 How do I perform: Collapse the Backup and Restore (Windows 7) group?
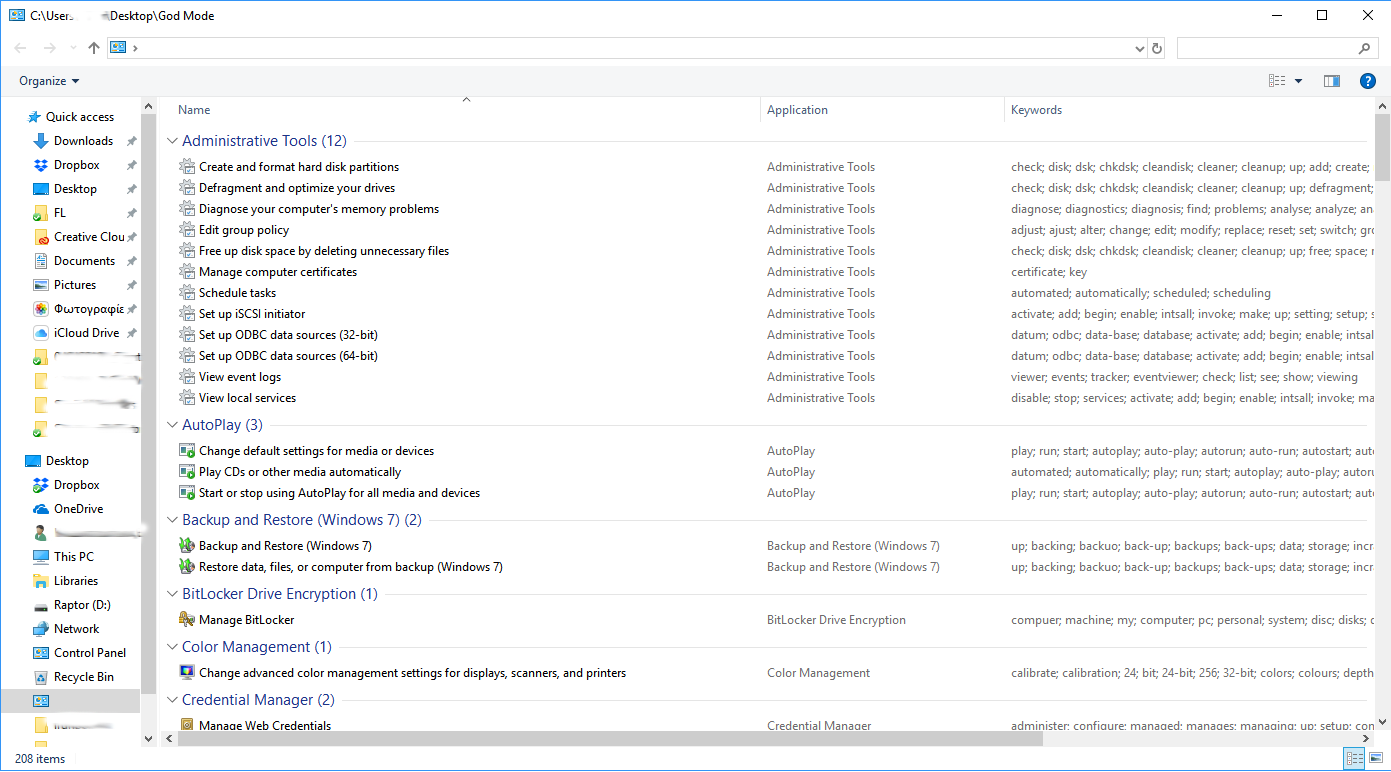[x=172, y=520]
